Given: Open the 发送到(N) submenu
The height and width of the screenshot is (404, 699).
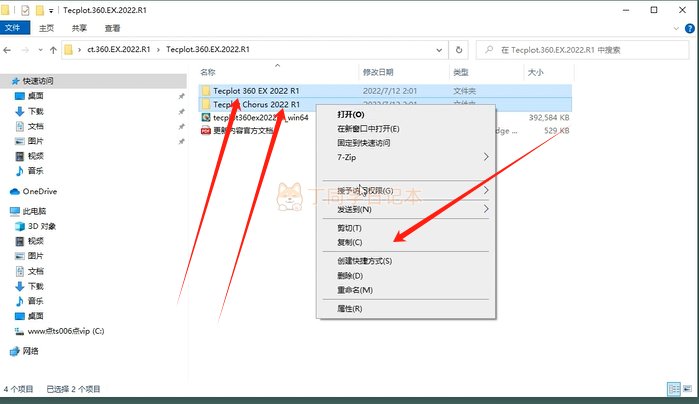Looking at the screenshot, I should (406, 210).
